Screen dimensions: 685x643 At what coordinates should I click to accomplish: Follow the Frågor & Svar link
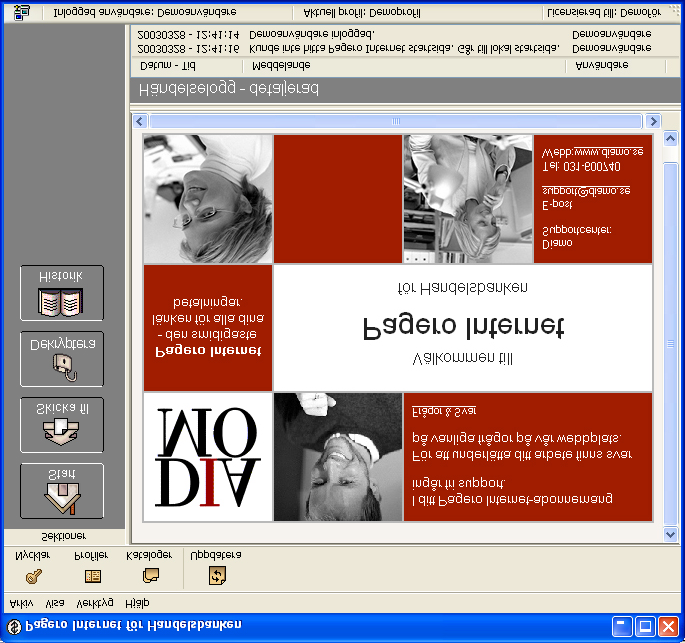(x=444, y=411)
